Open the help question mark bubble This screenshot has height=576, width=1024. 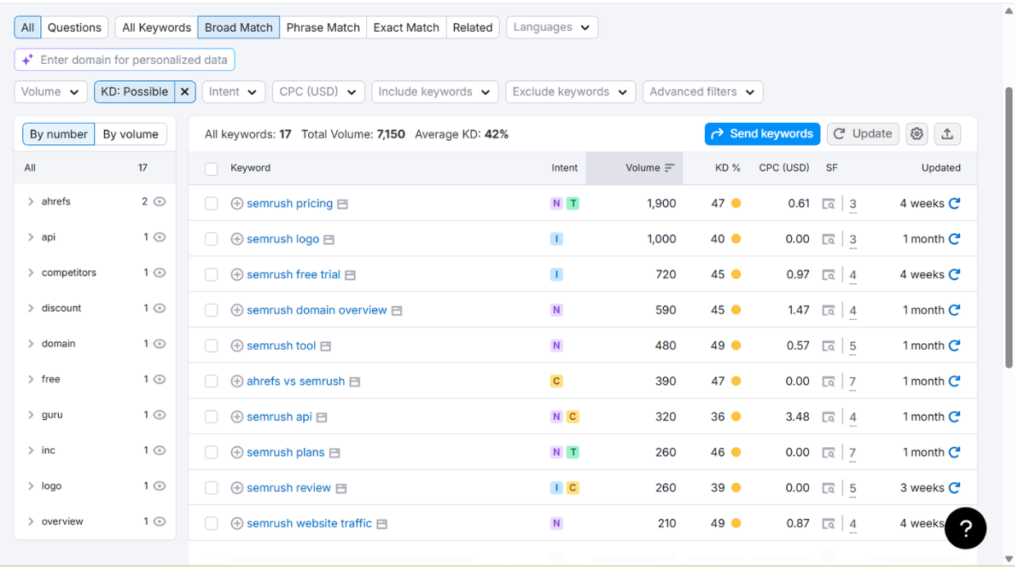965,529
